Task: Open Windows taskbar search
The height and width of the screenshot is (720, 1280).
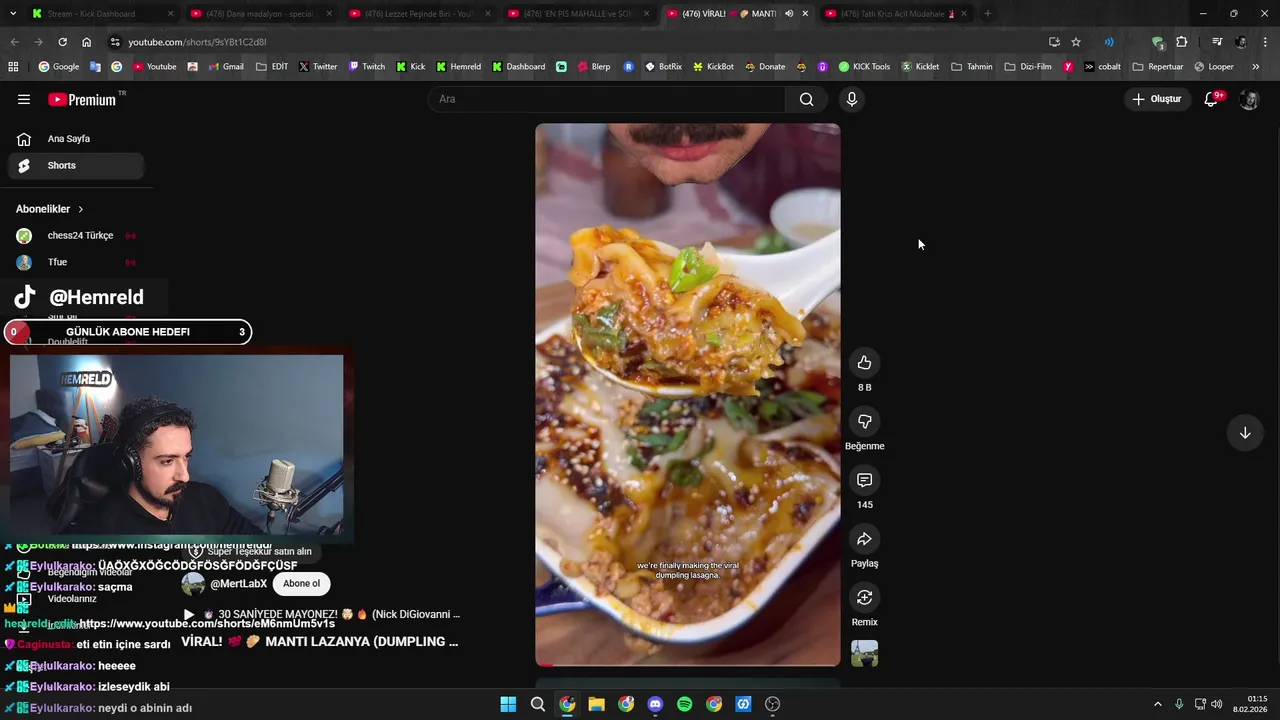Action: click(x=538, y=704)
